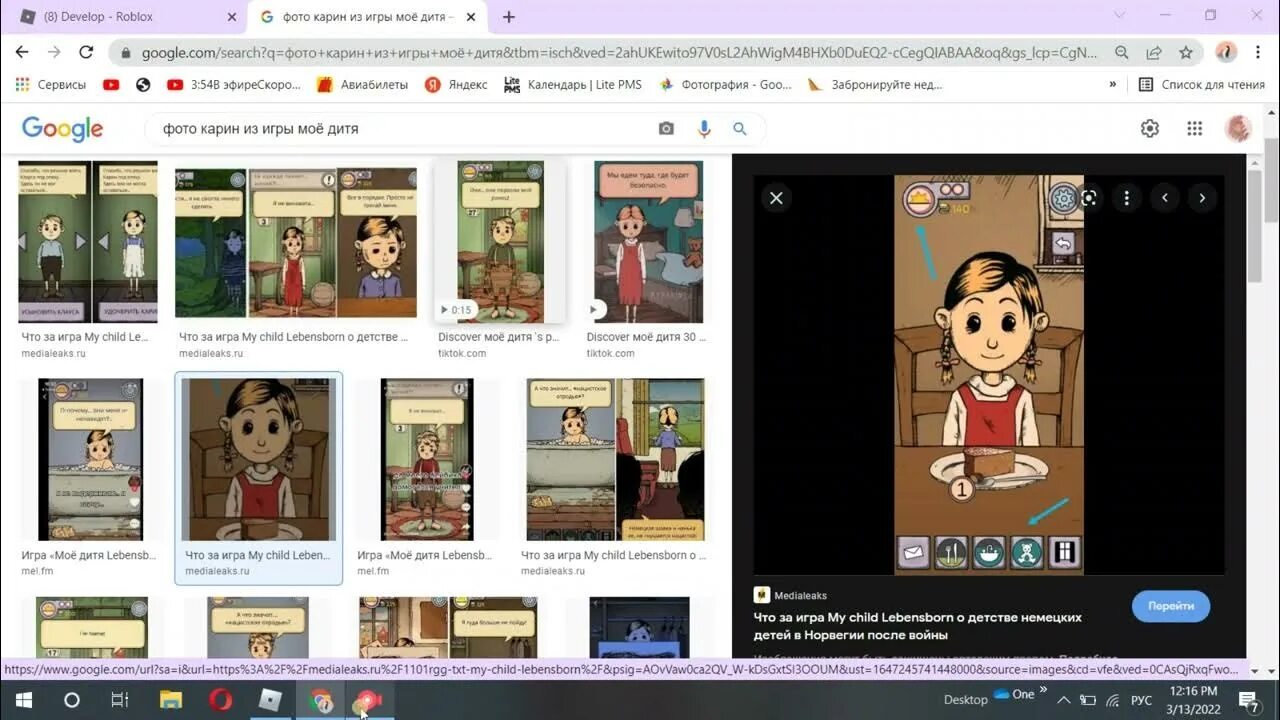Open Список для чтения reading list

1201,85
